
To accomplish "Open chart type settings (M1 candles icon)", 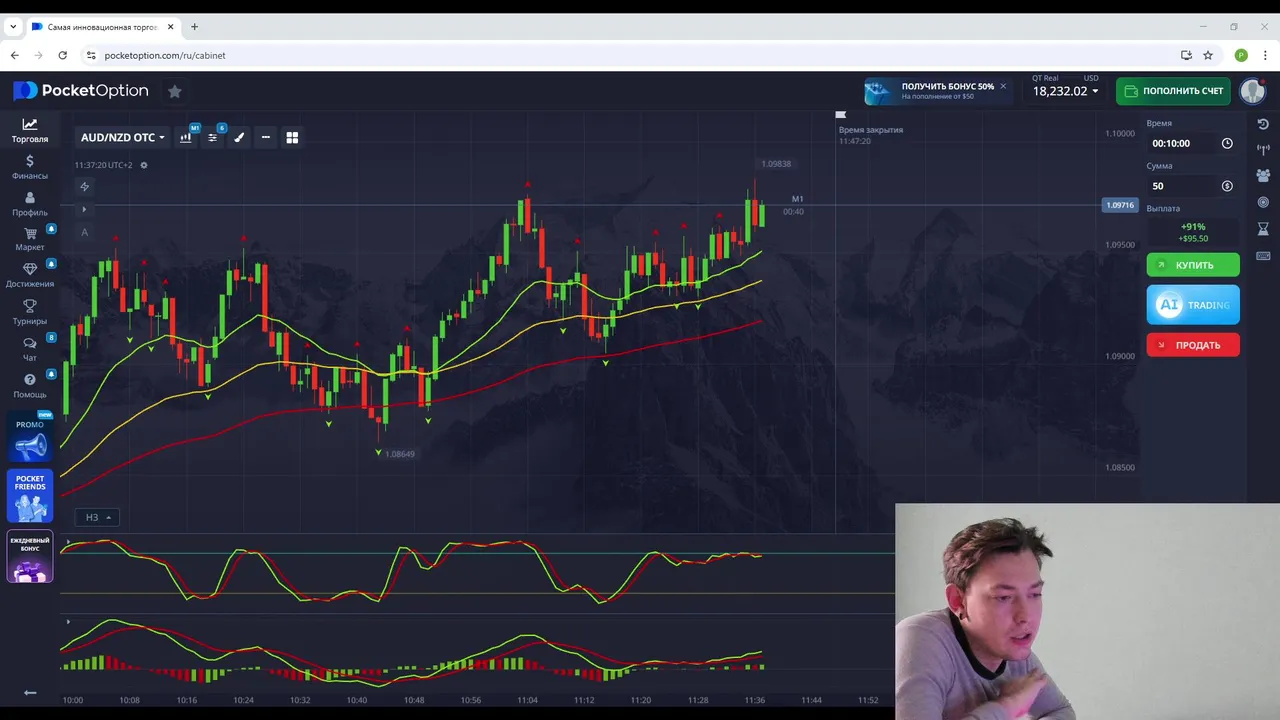I will [186, 137].
